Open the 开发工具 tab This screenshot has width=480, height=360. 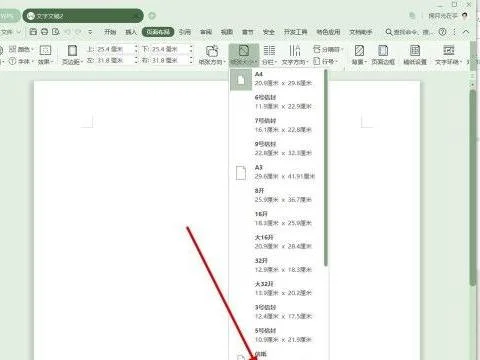295,32
